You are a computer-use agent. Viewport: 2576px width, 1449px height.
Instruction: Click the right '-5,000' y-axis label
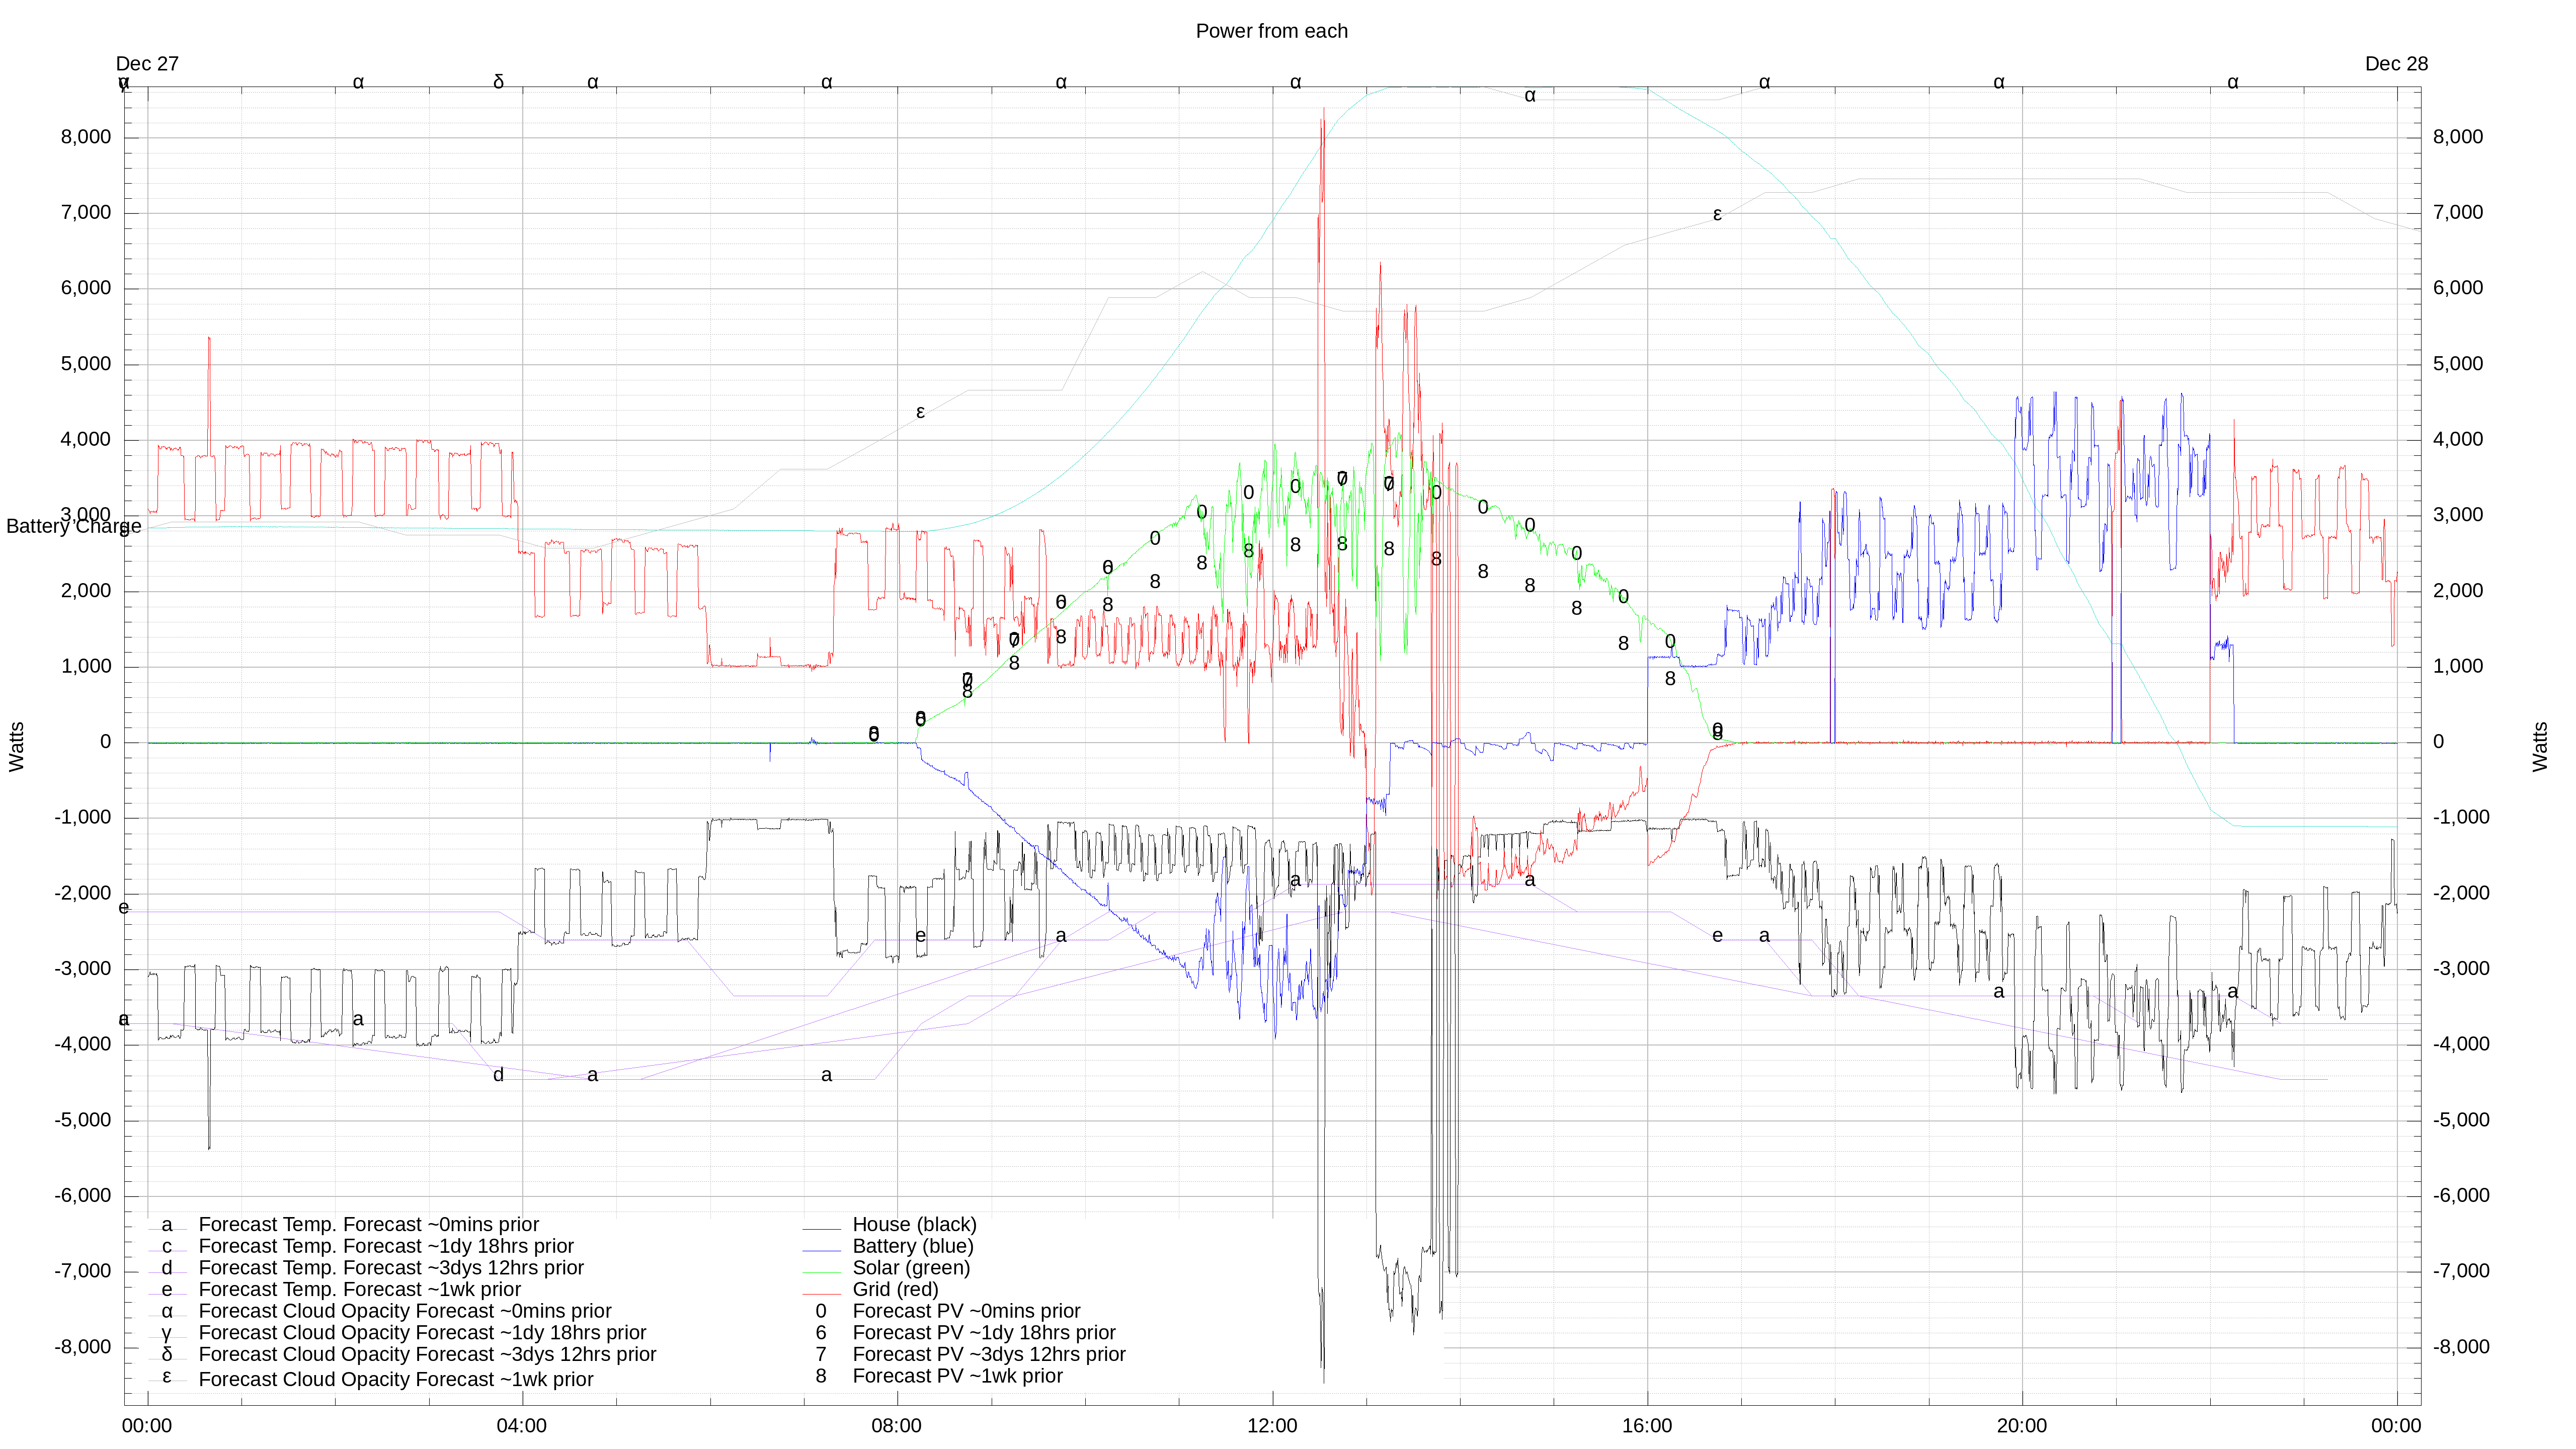2462,1120
